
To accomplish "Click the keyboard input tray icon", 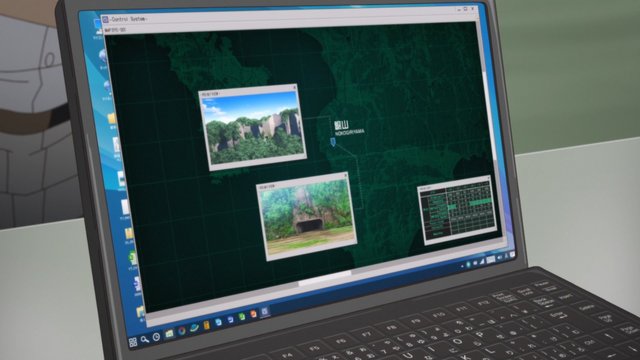I will (491, 260).
